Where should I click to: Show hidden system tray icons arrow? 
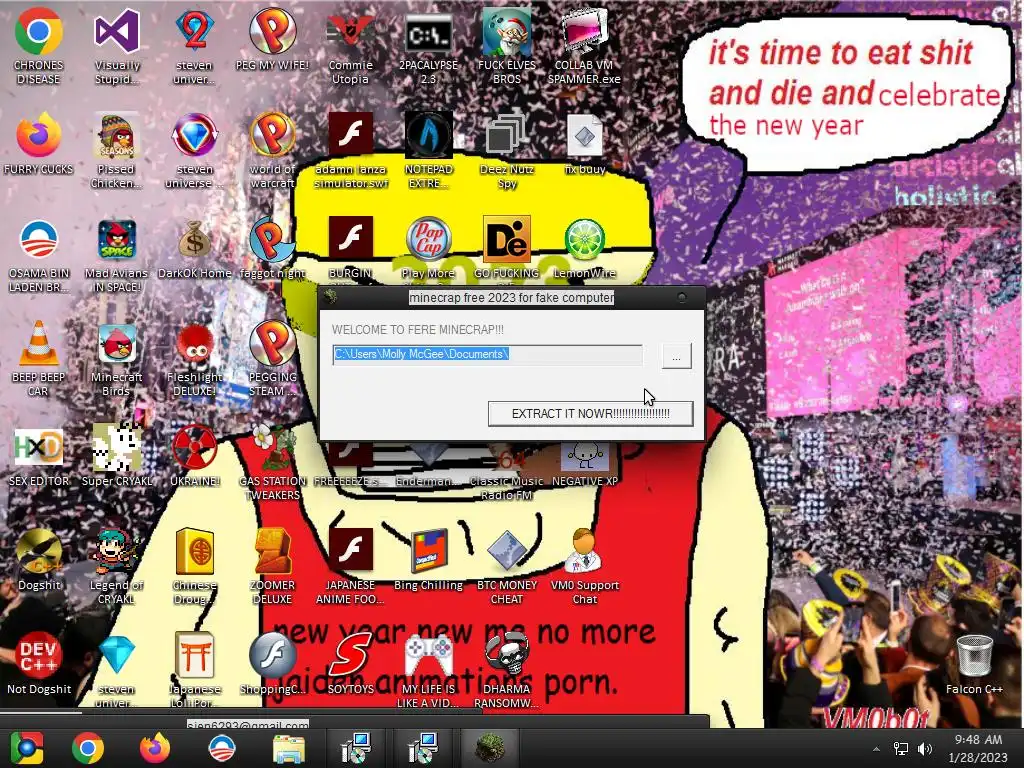tap(876, 749)
